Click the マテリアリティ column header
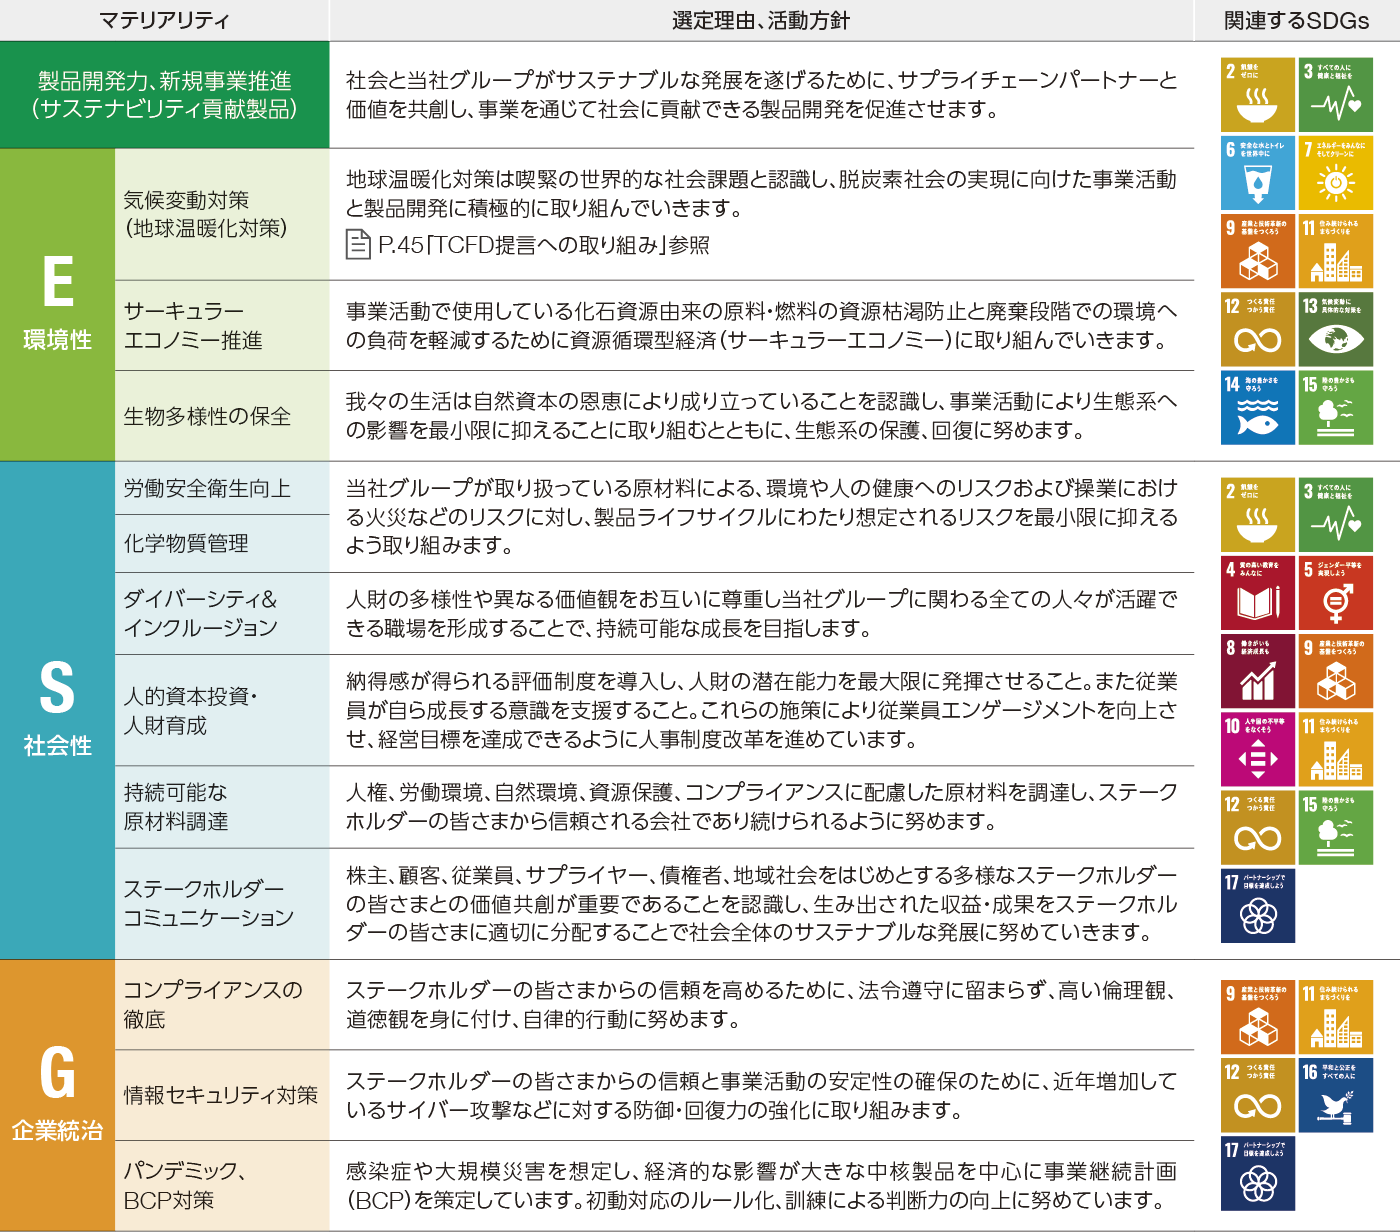 coord(163,18)
